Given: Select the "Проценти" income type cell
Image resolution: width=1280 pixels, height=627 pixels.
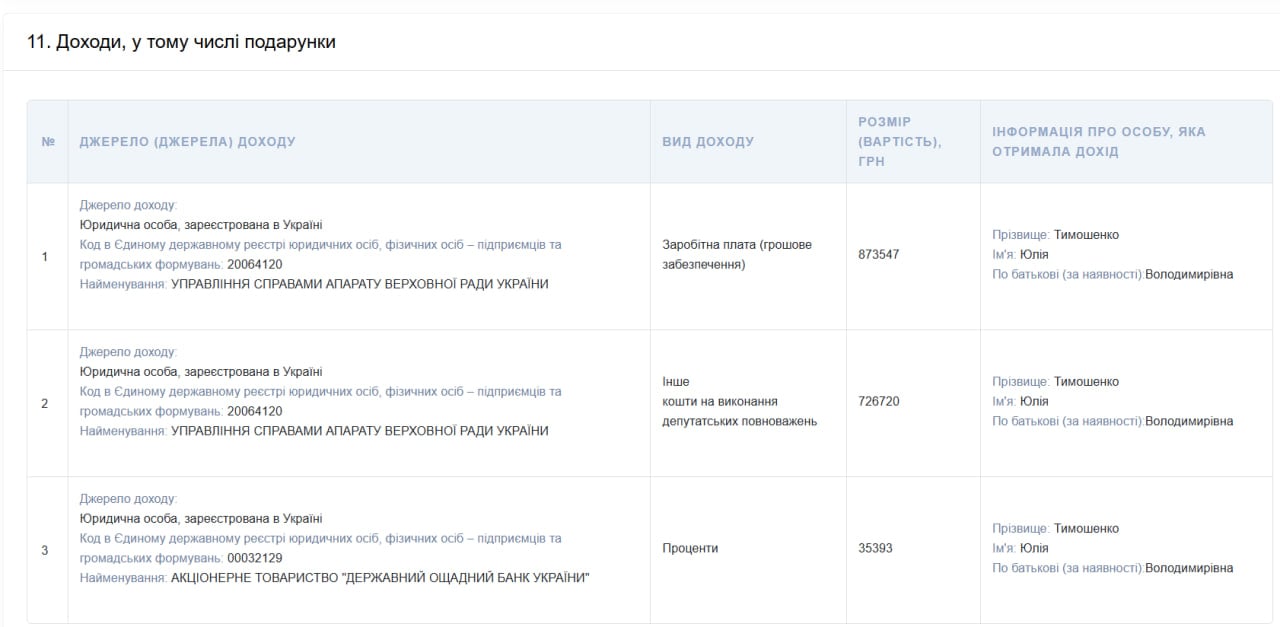Looking at the screenshot, I should click(x=690, y=549).
